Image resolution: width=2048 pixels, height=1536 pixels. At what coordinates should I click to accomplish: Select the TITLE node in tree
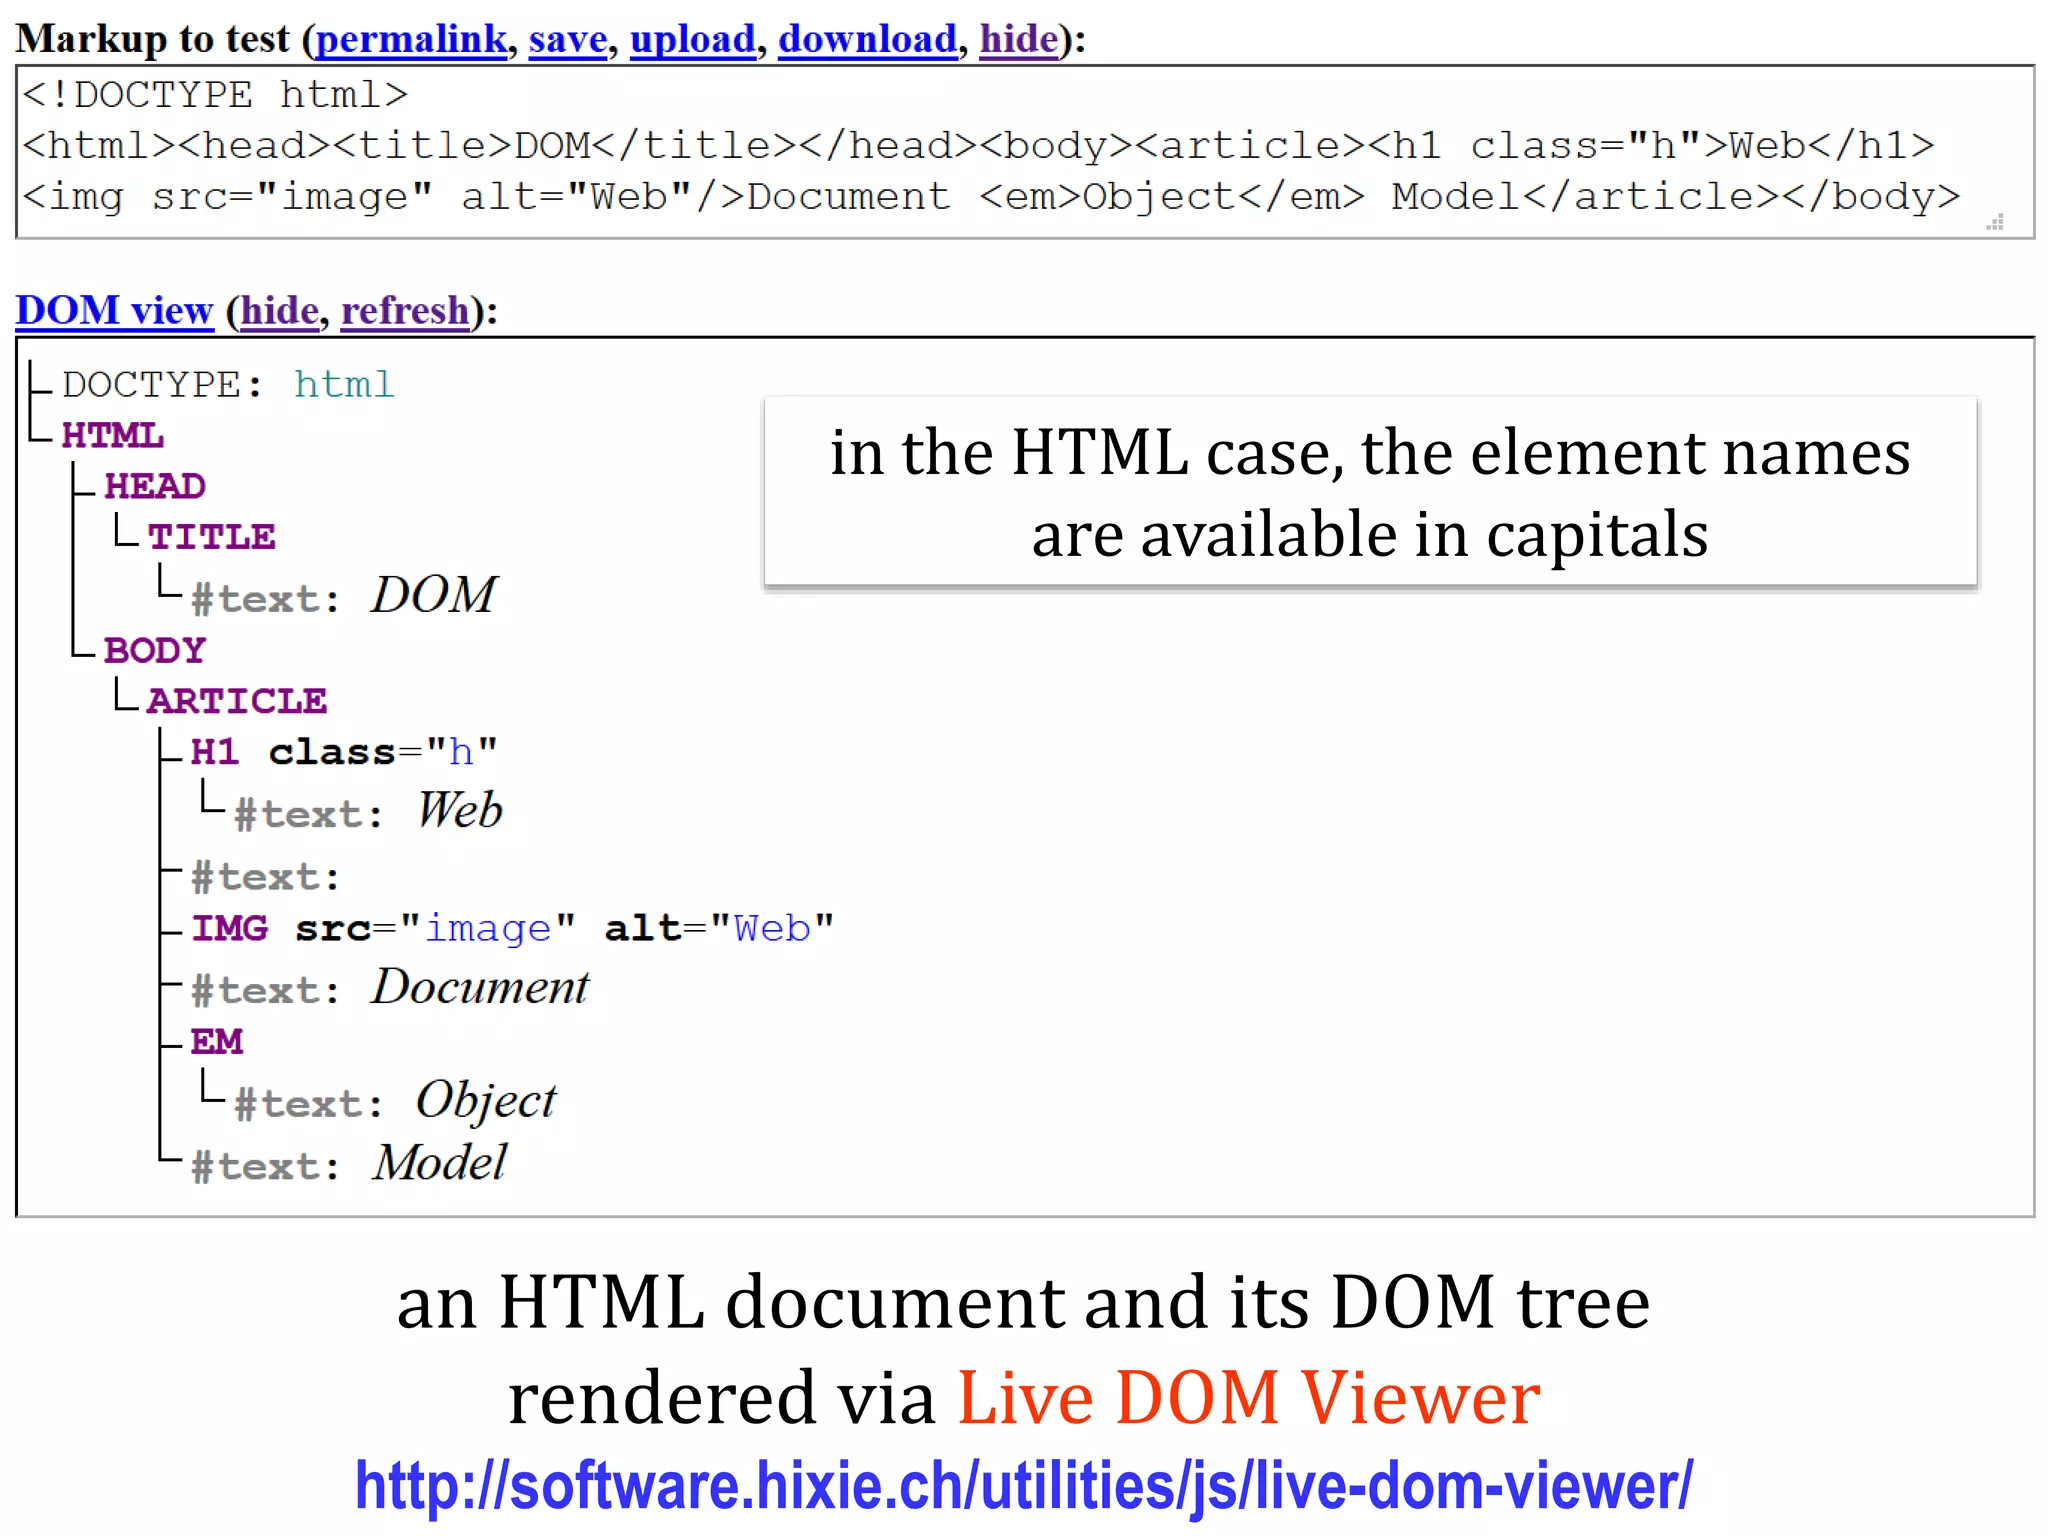211,538
